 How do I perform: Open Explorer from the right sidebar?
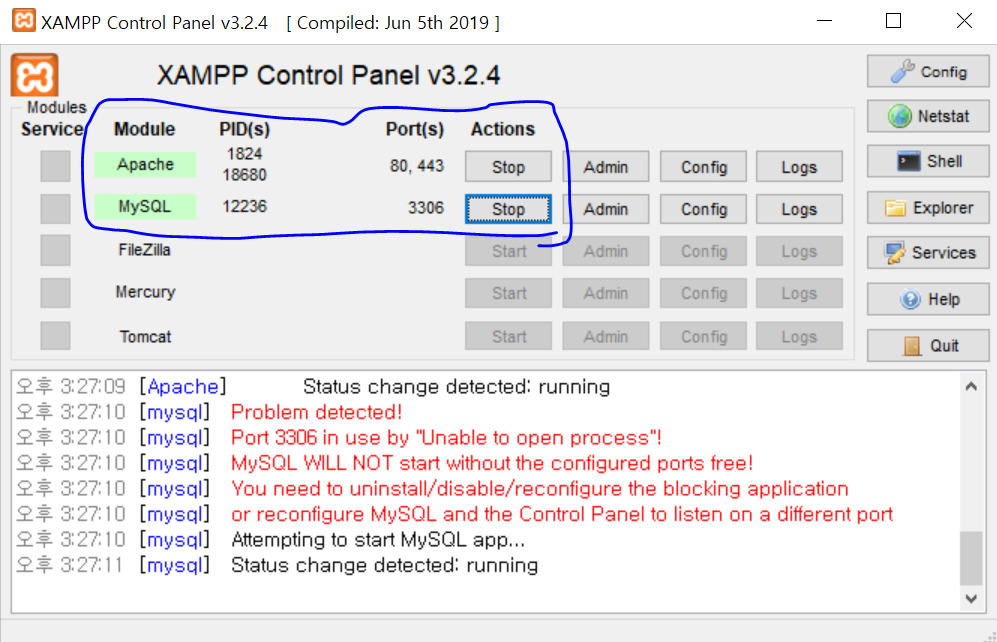[928, 208]
